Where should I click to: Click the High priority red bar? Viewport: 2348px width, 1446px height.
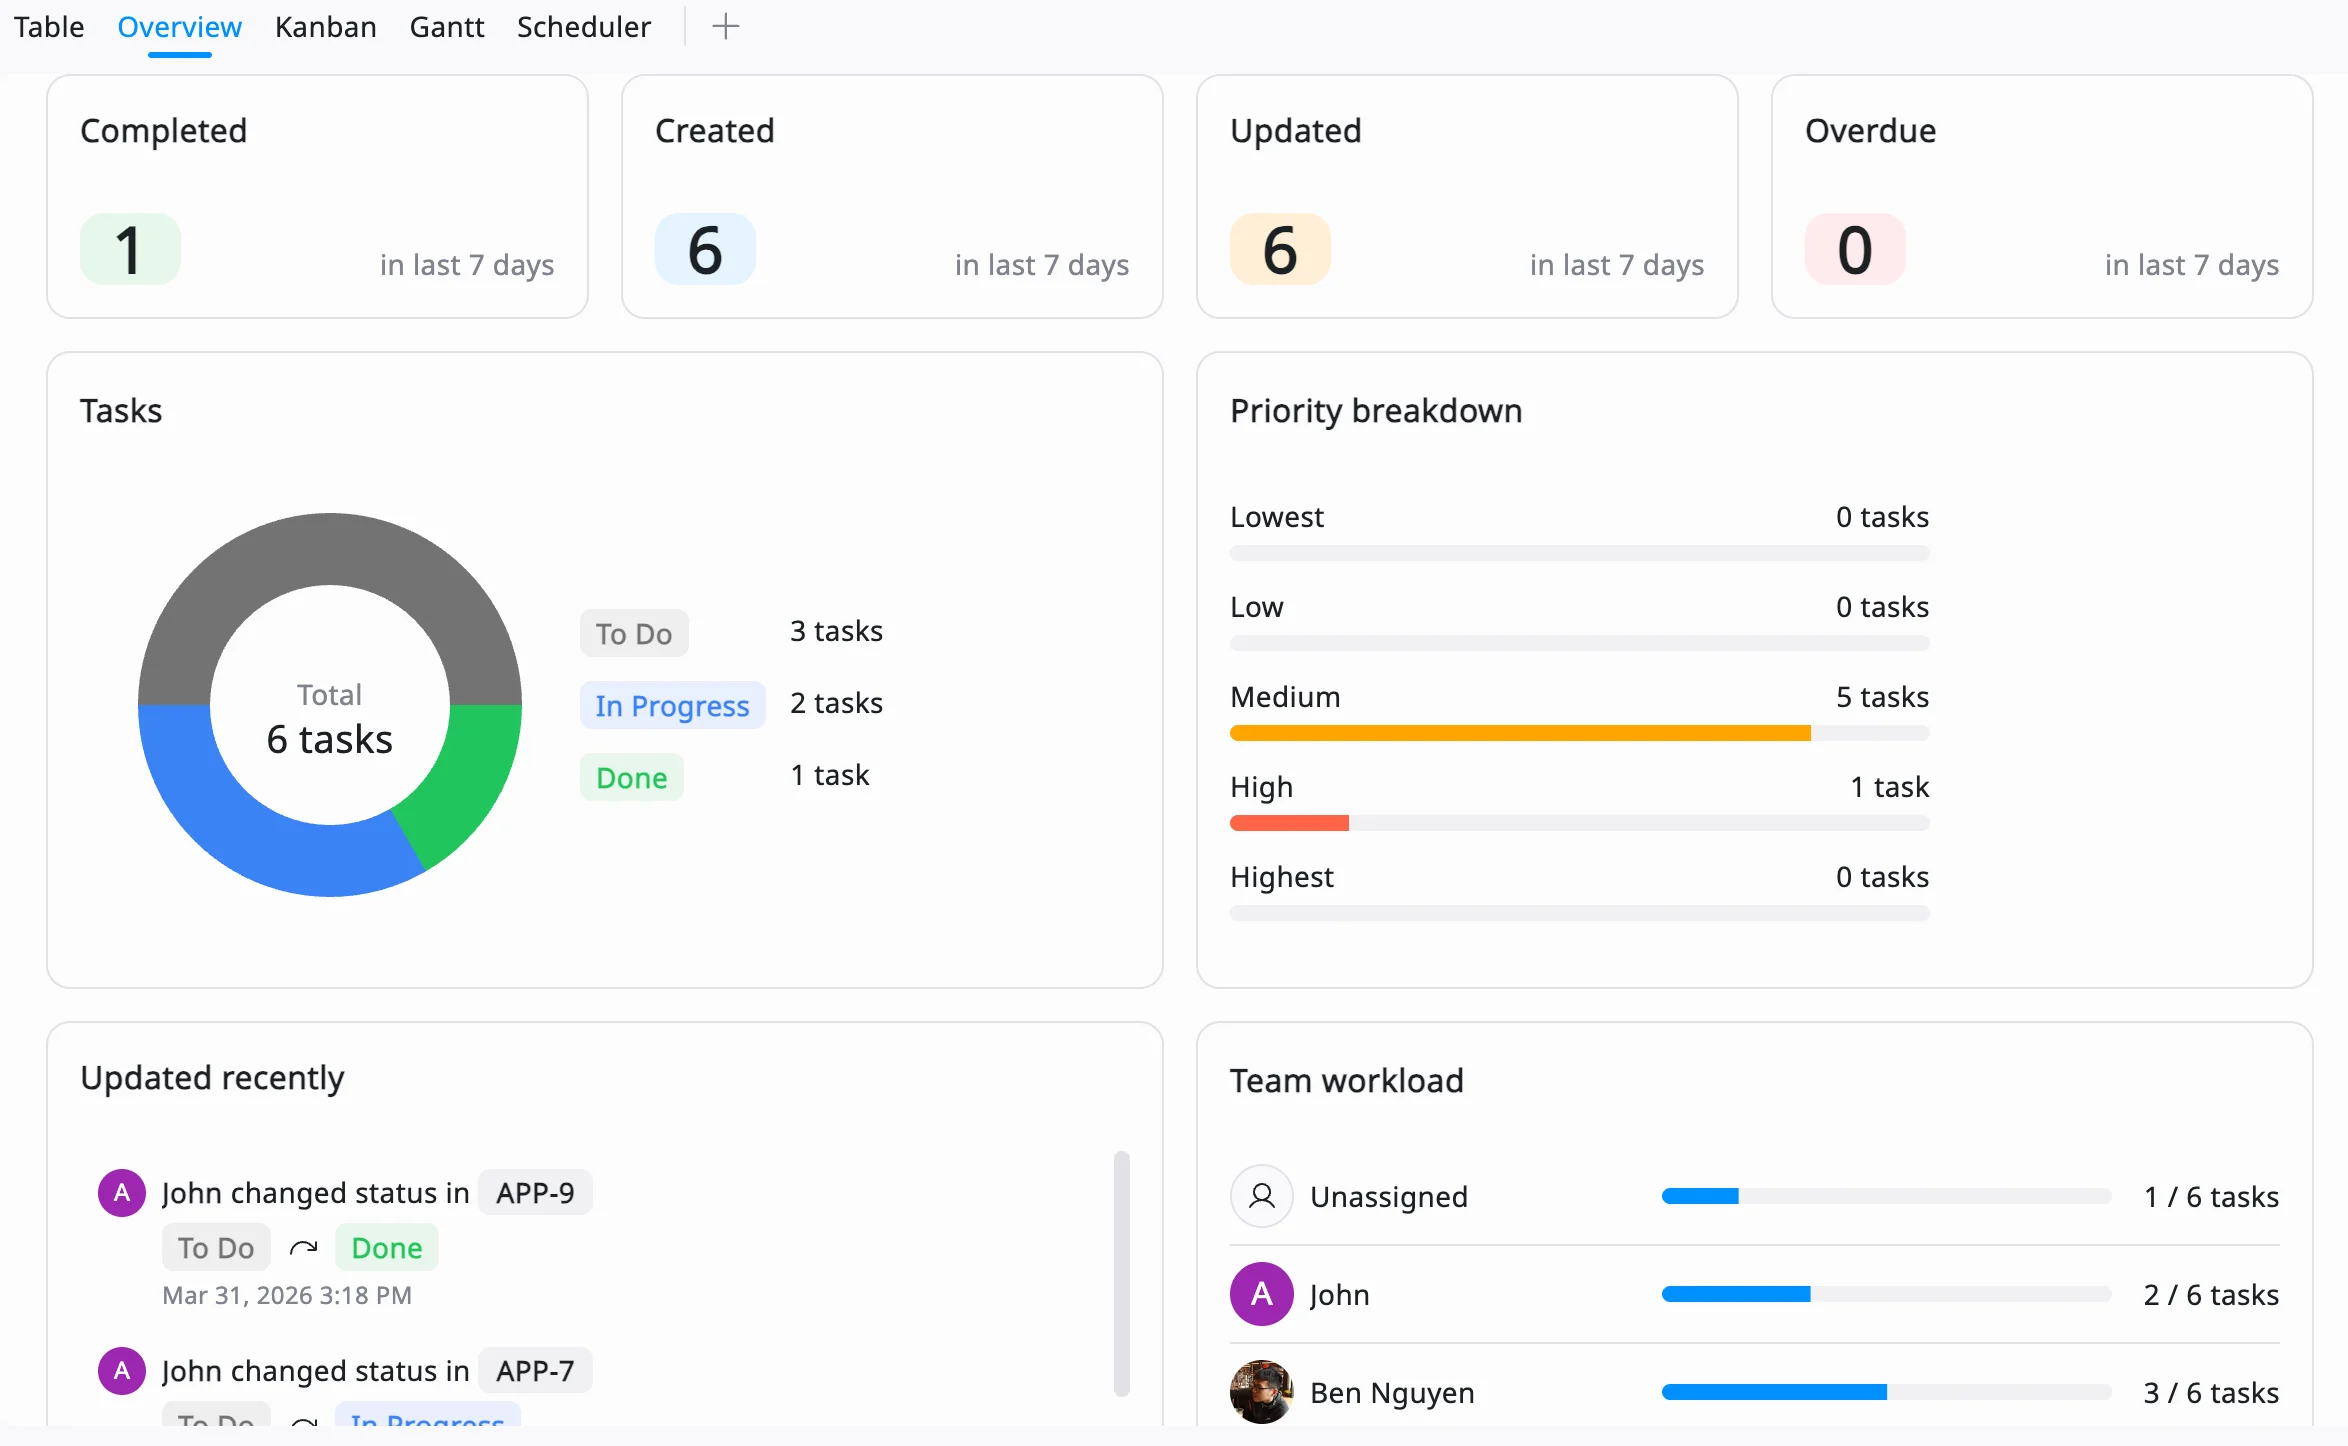pos(1289,823)
